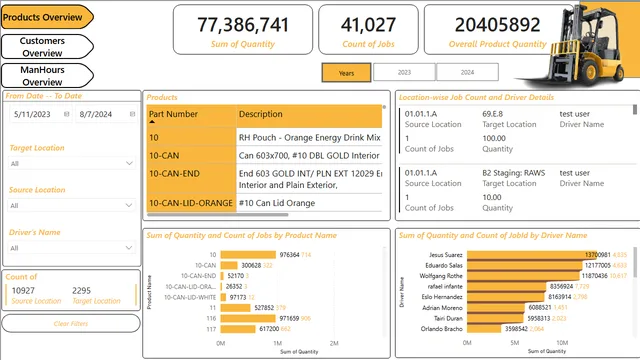The width and height of the screenshot is (640, 360).
Task: Open the Products Overview page
Action: [x=47, y=17]
